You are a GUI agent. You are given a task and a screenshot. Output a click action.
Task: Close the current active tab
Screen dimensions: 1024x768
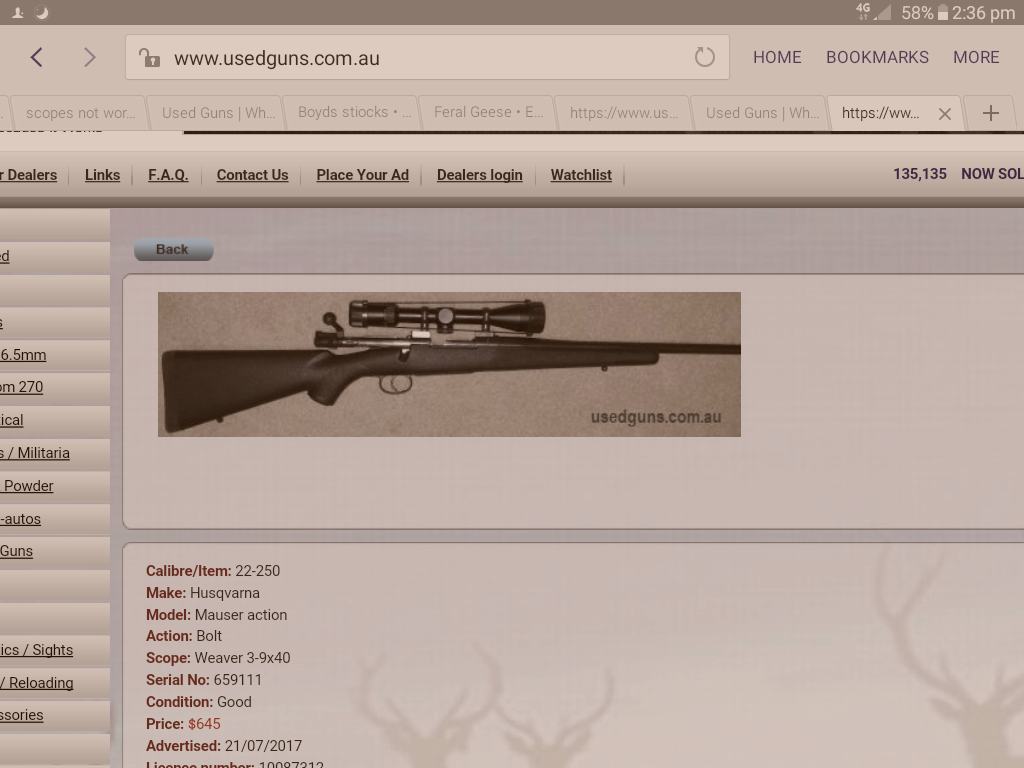944,114
